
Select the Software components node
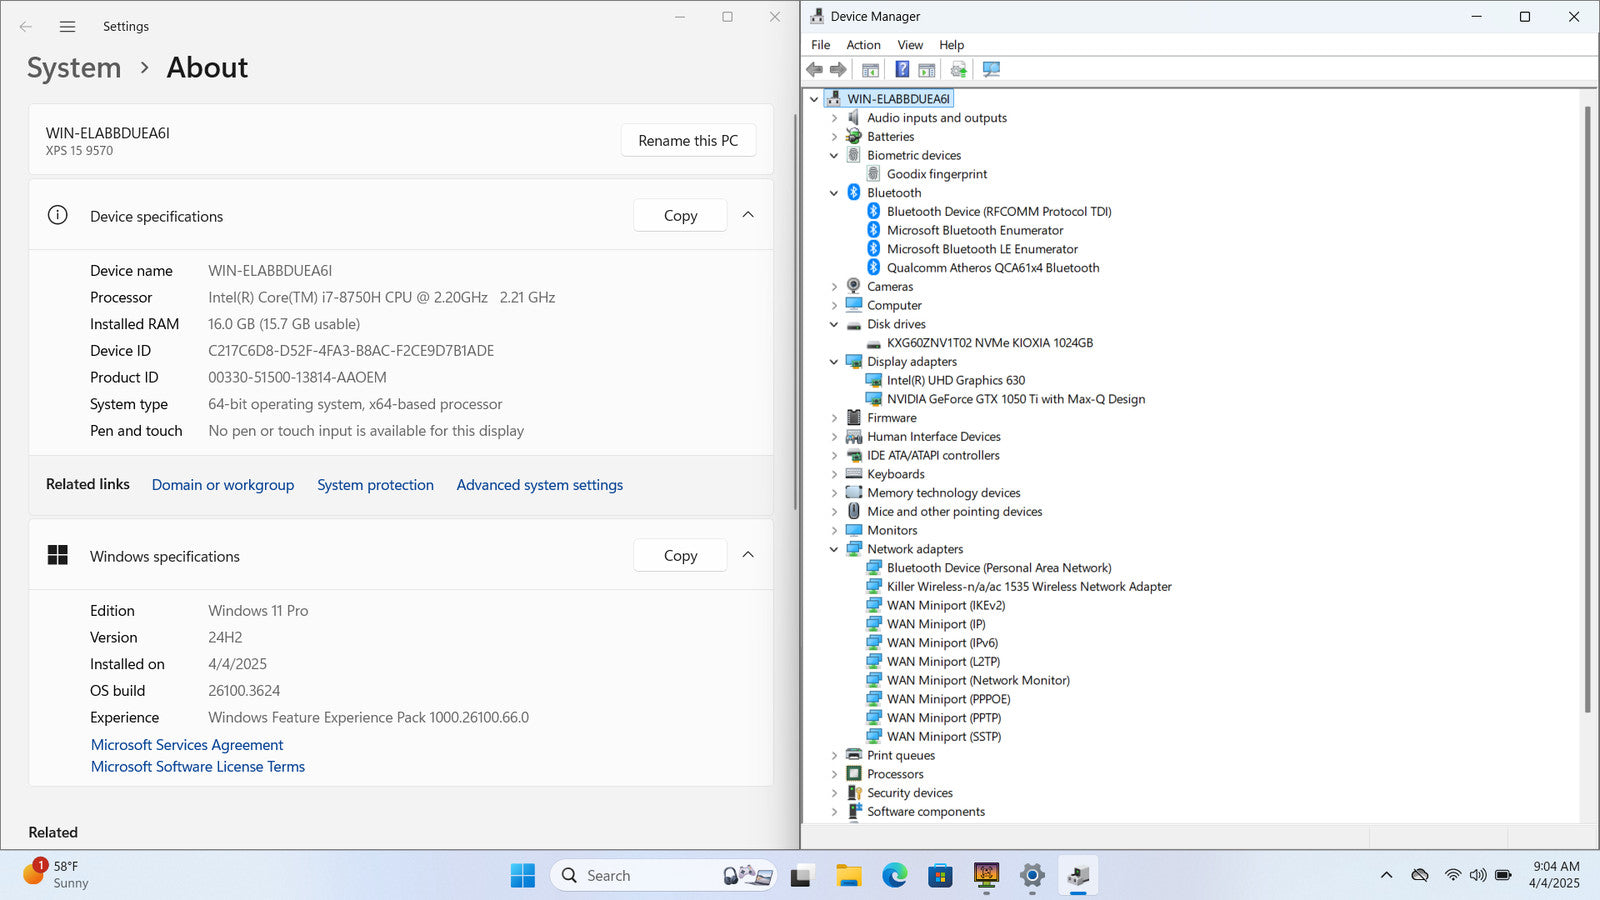click(x=925, y=812)
